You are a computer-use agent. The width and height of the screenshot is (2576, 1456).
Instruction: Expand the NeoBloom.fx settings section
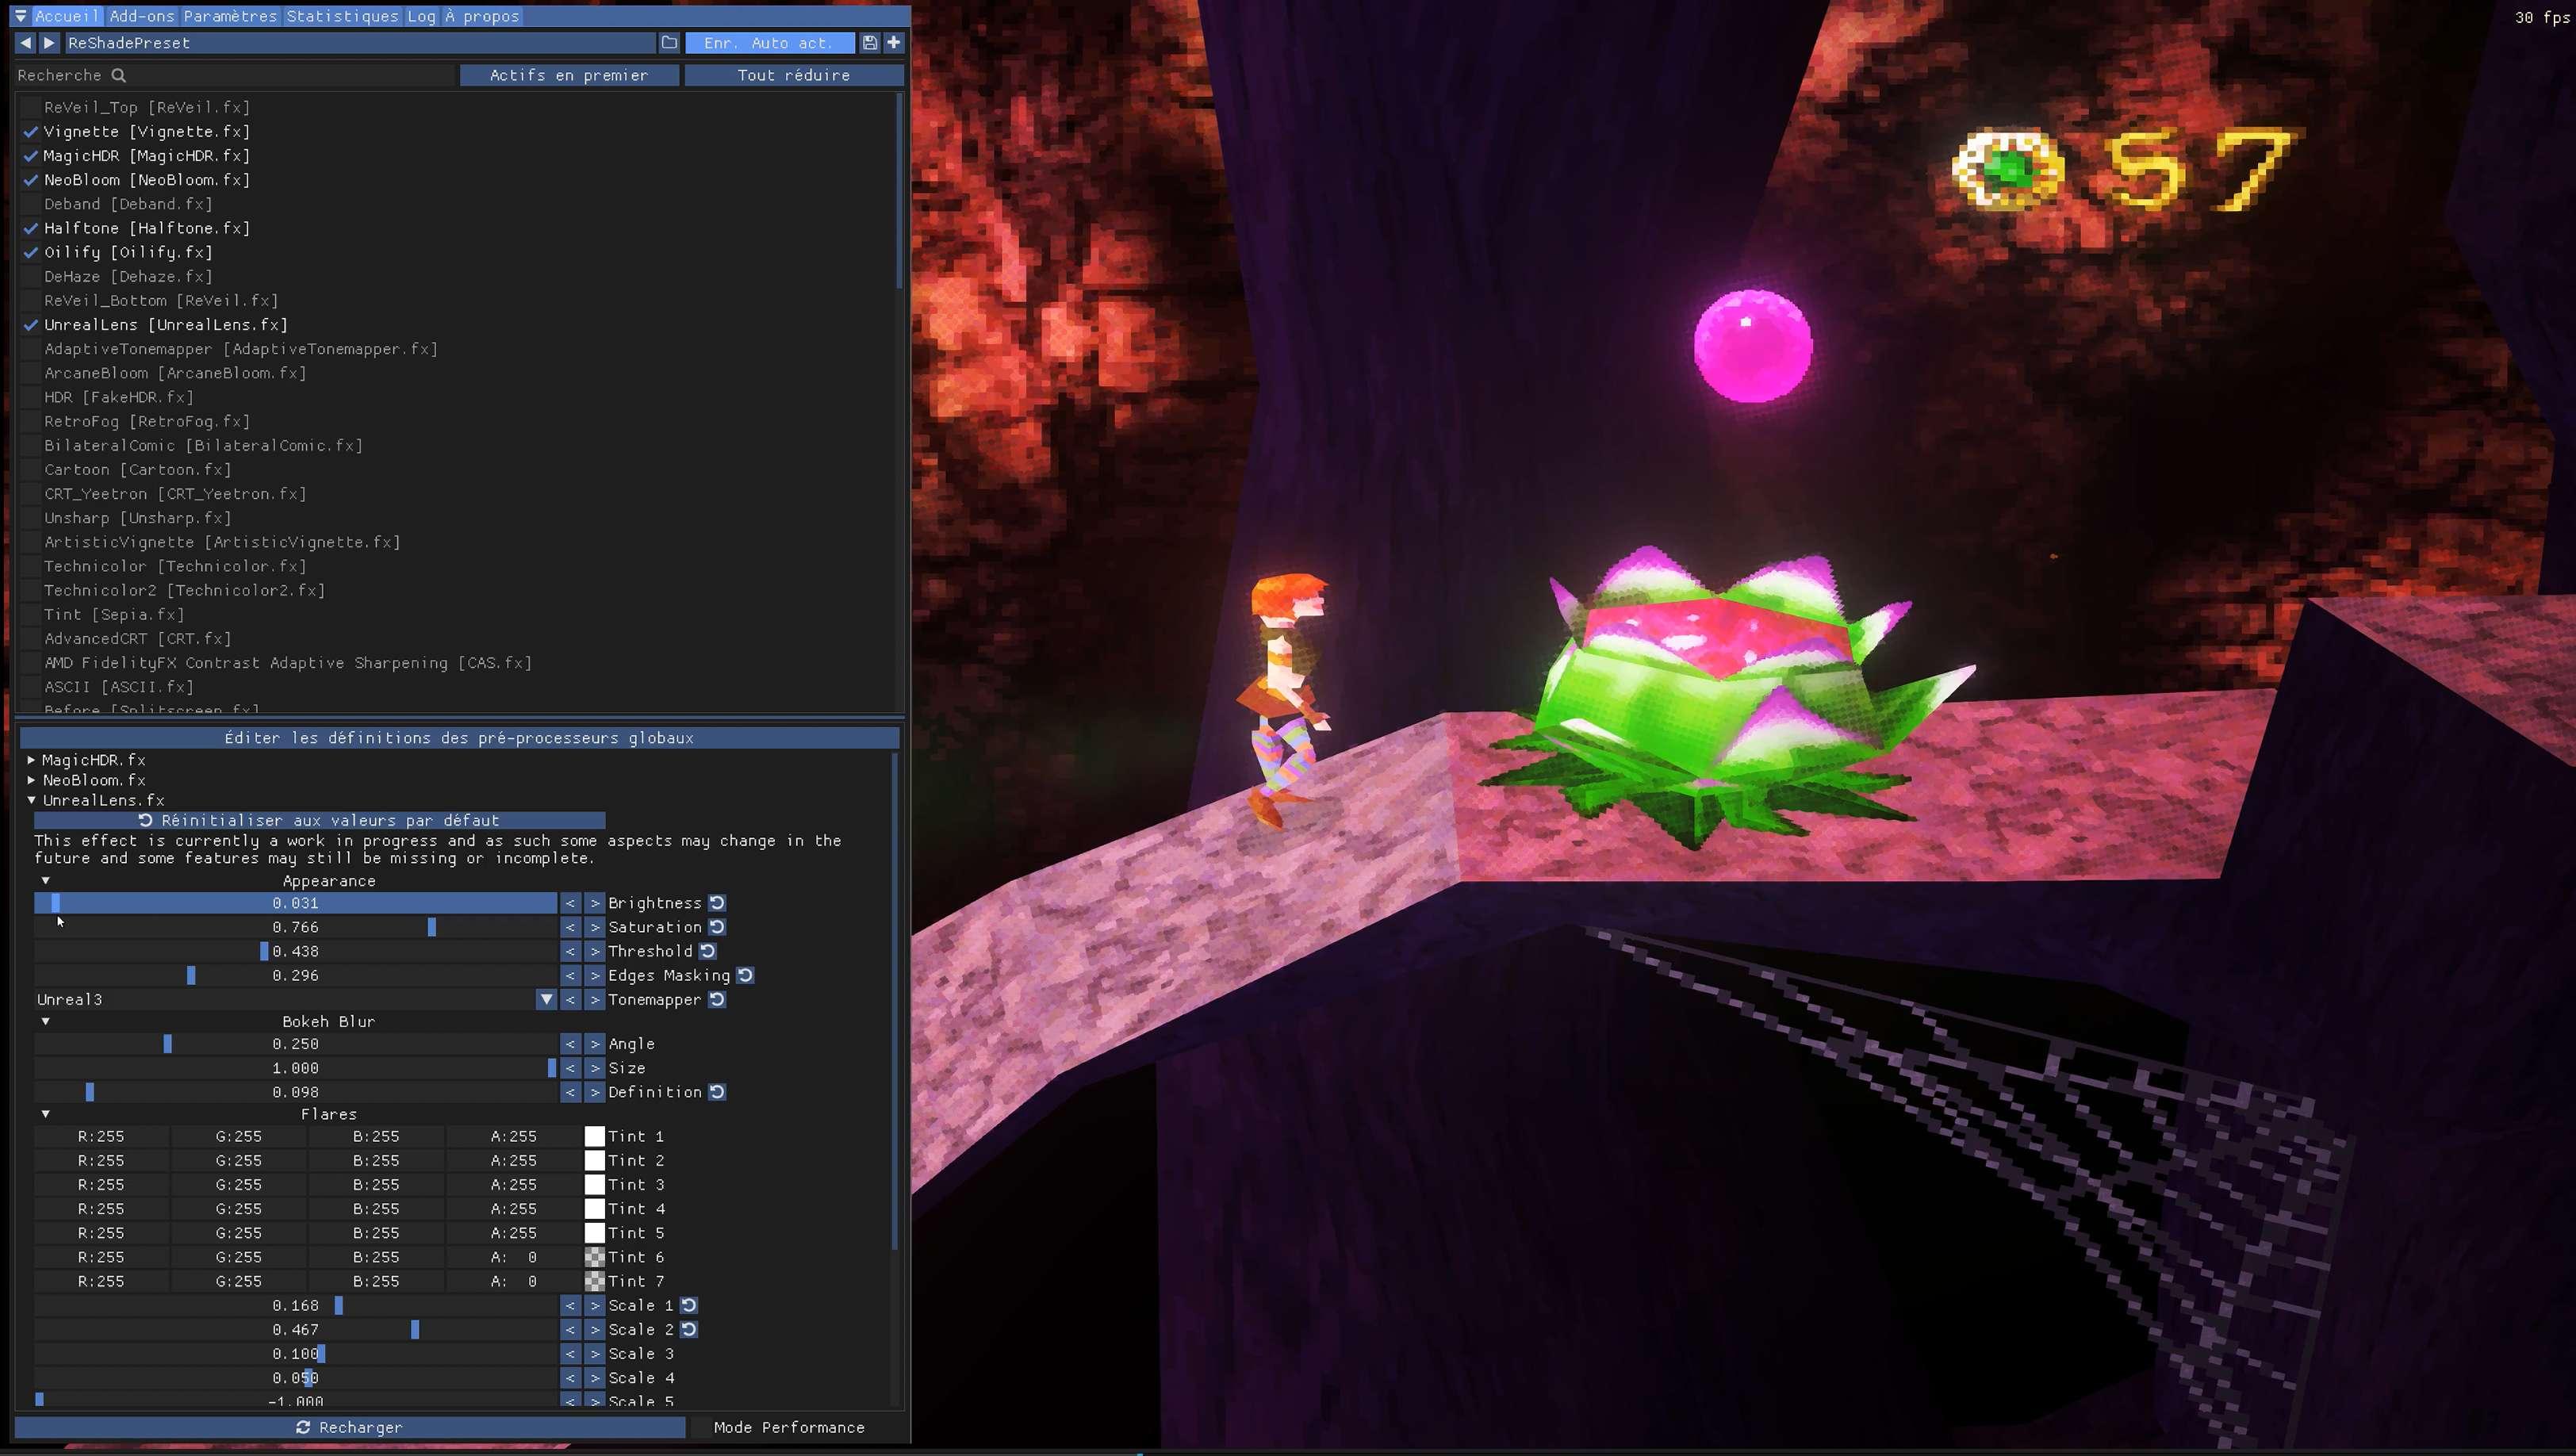[x=31, y=780]
